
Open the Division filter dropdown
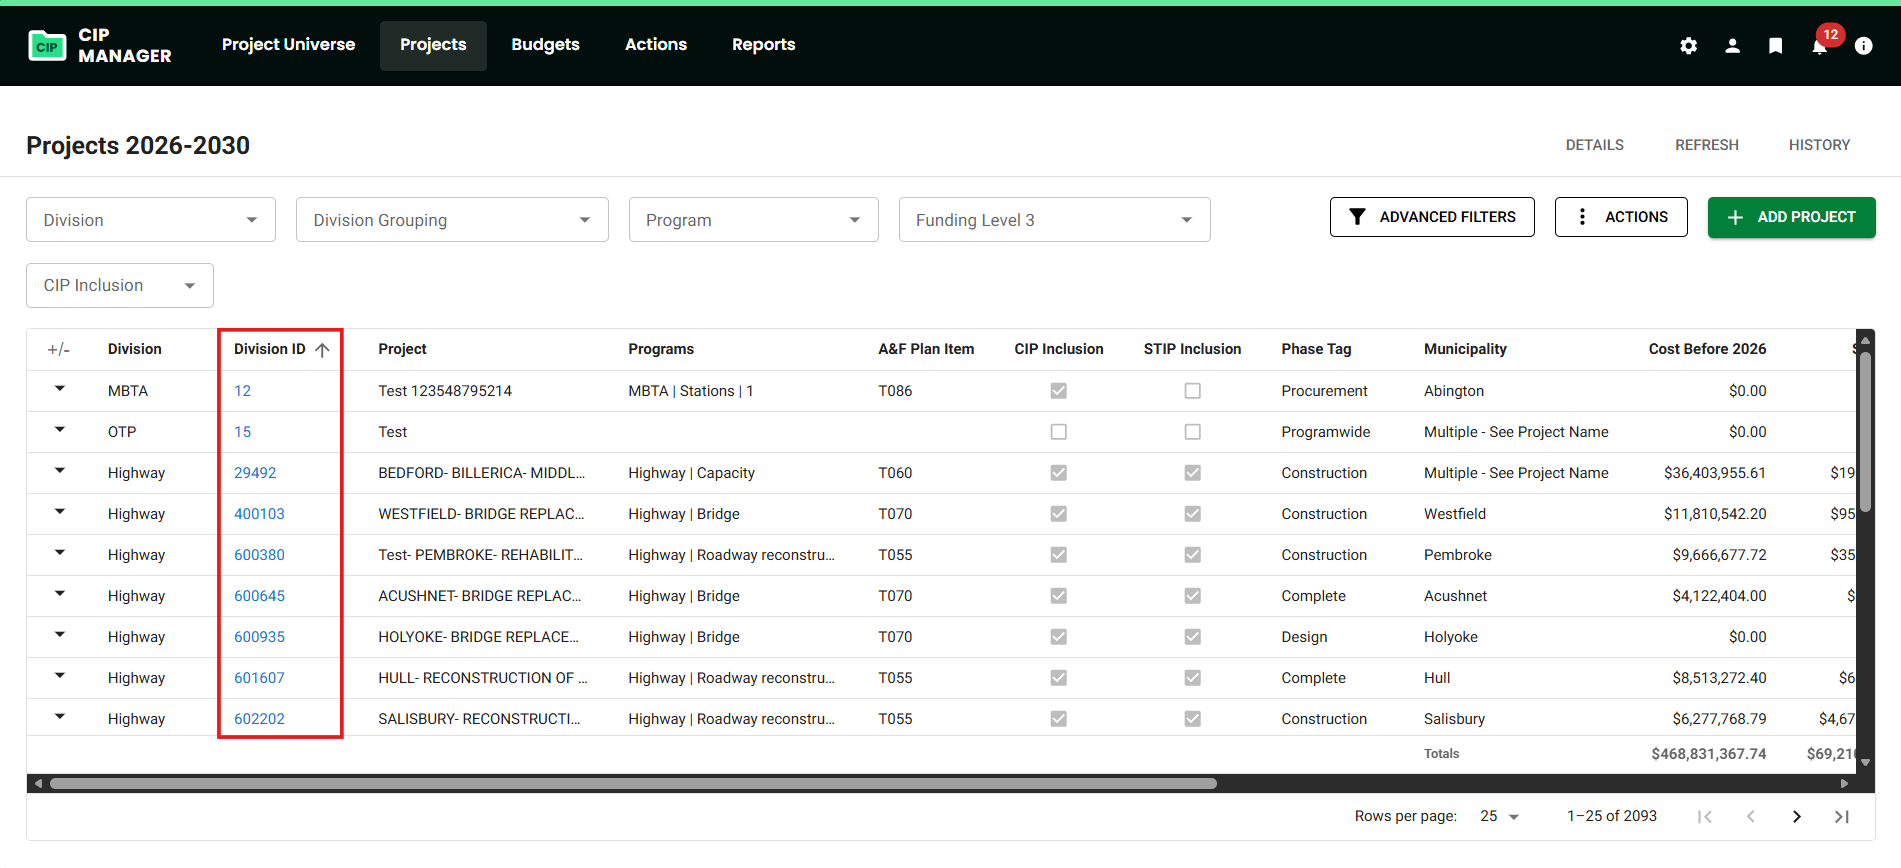[x=151, y=220]
